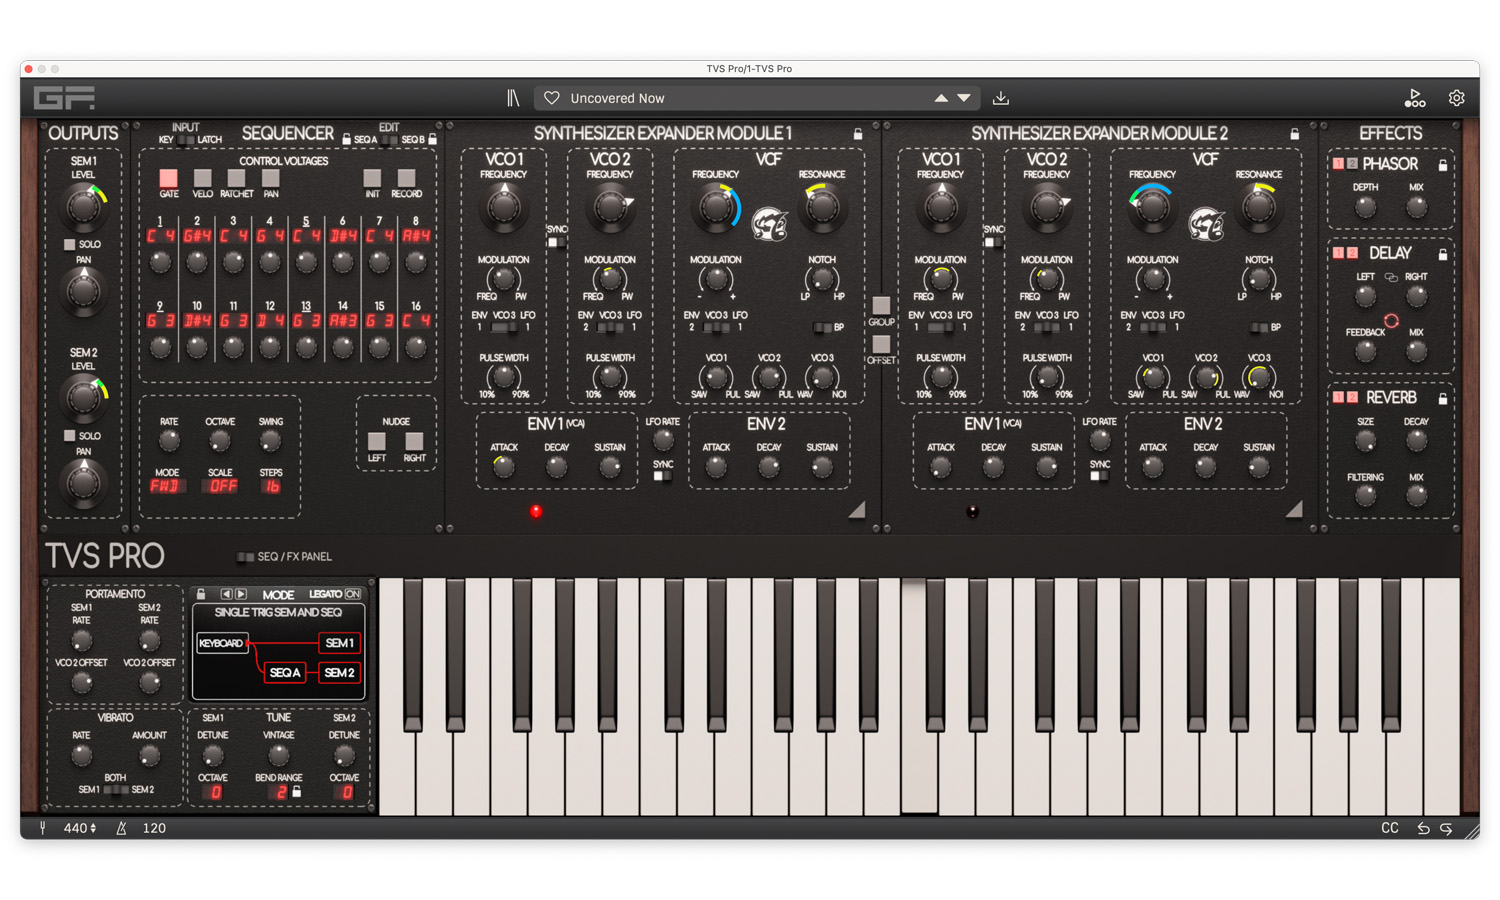Change sequencer Steps 16 display

pyautogui.click(x=271, y=487)
